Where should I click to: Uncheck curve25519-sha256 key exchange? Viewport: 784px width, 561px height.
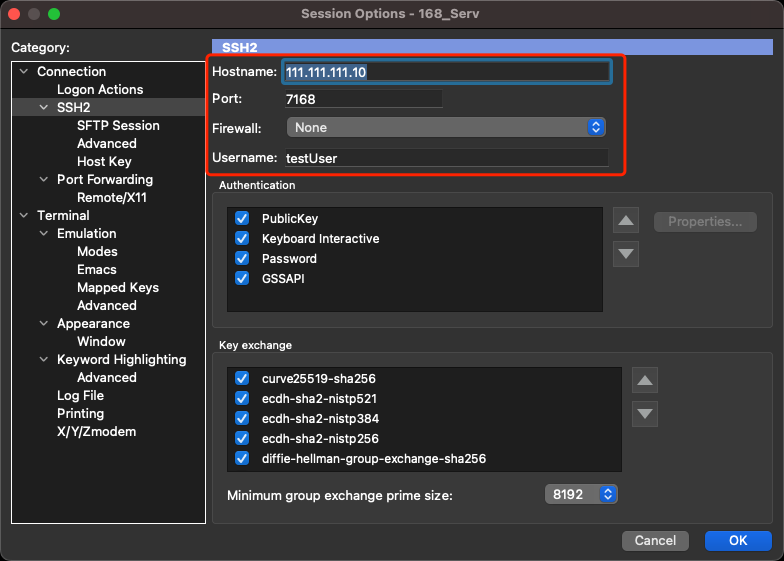click(242, 378)
